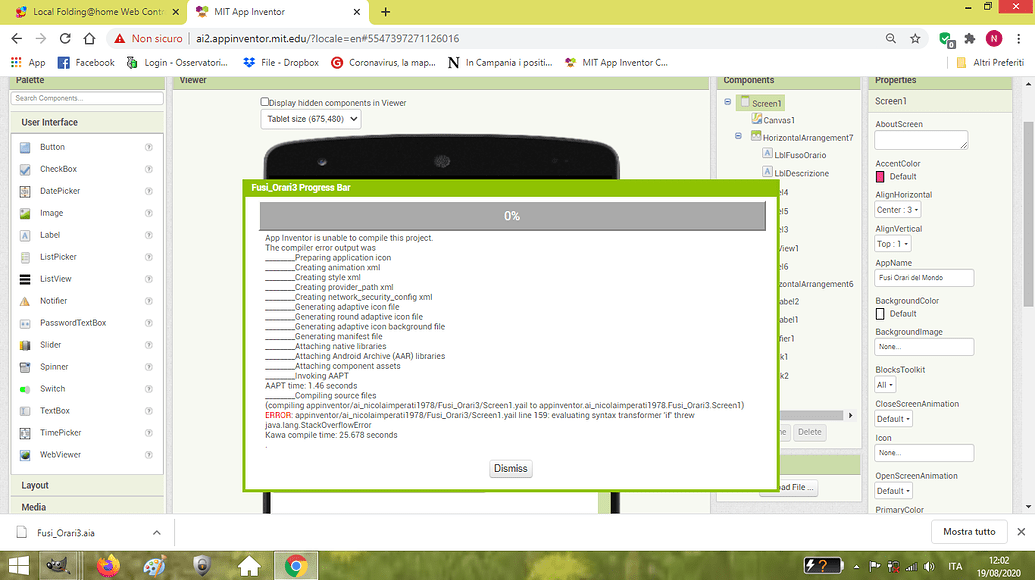The height and width of the screenshot is (580, 1035).
Task: Click the BackgroundImage None field
Action: tap(924, 346)
